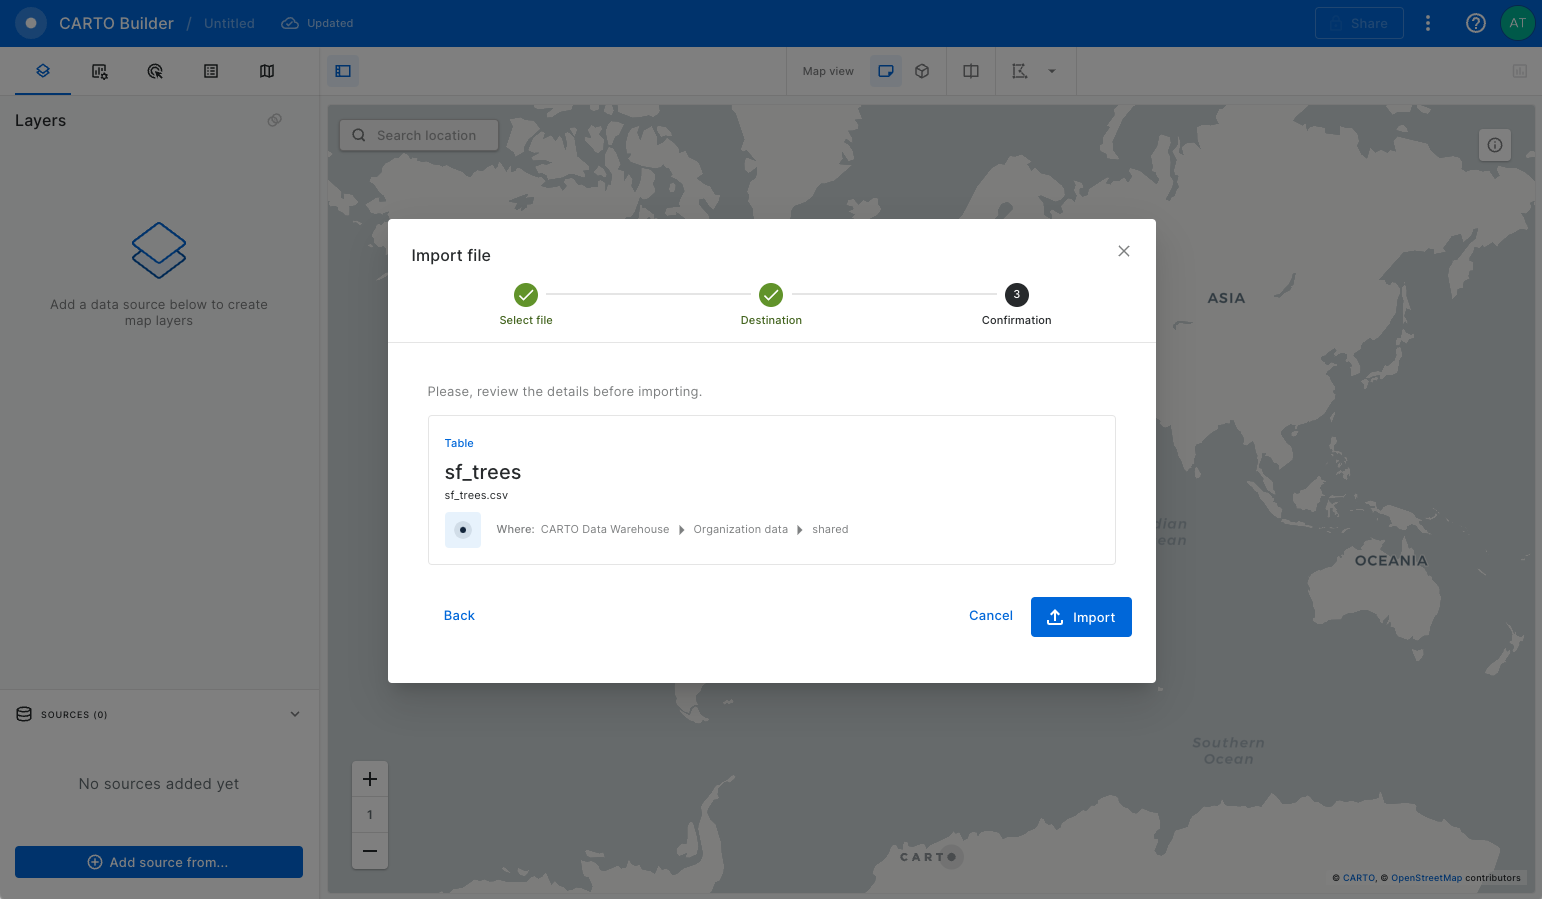Switch to 2D map view
Viewport: 1542px width, 899px height.
(x=886, y=71)
